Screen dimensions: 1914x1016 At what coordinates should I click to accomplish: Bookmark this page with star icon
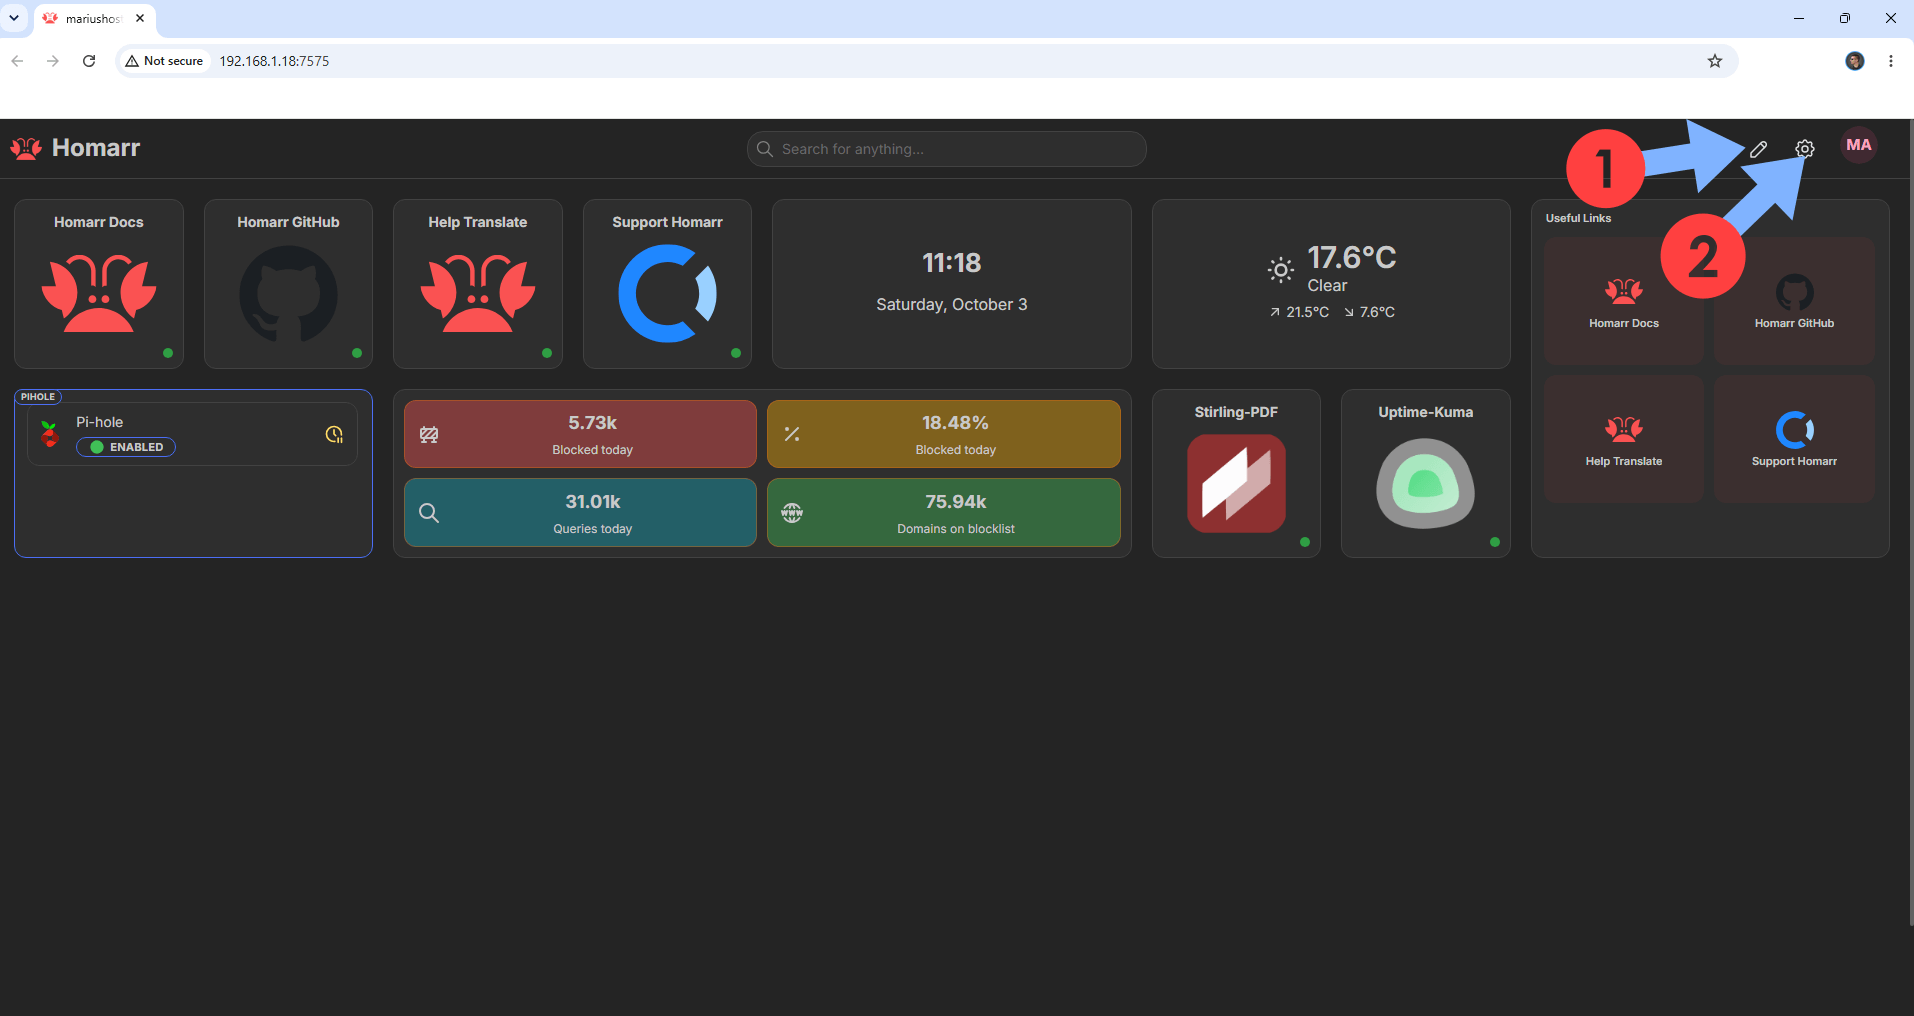[1715, 61]
